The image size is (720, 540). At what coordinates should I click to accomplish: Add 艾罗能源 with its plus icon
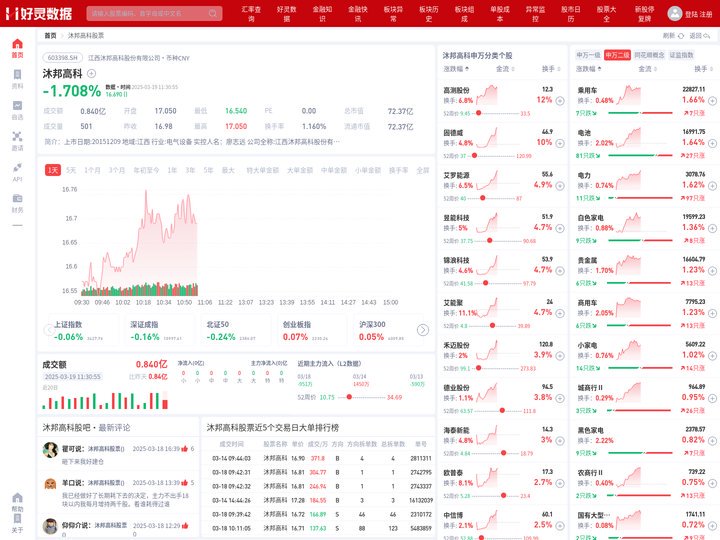coord(560,186)
